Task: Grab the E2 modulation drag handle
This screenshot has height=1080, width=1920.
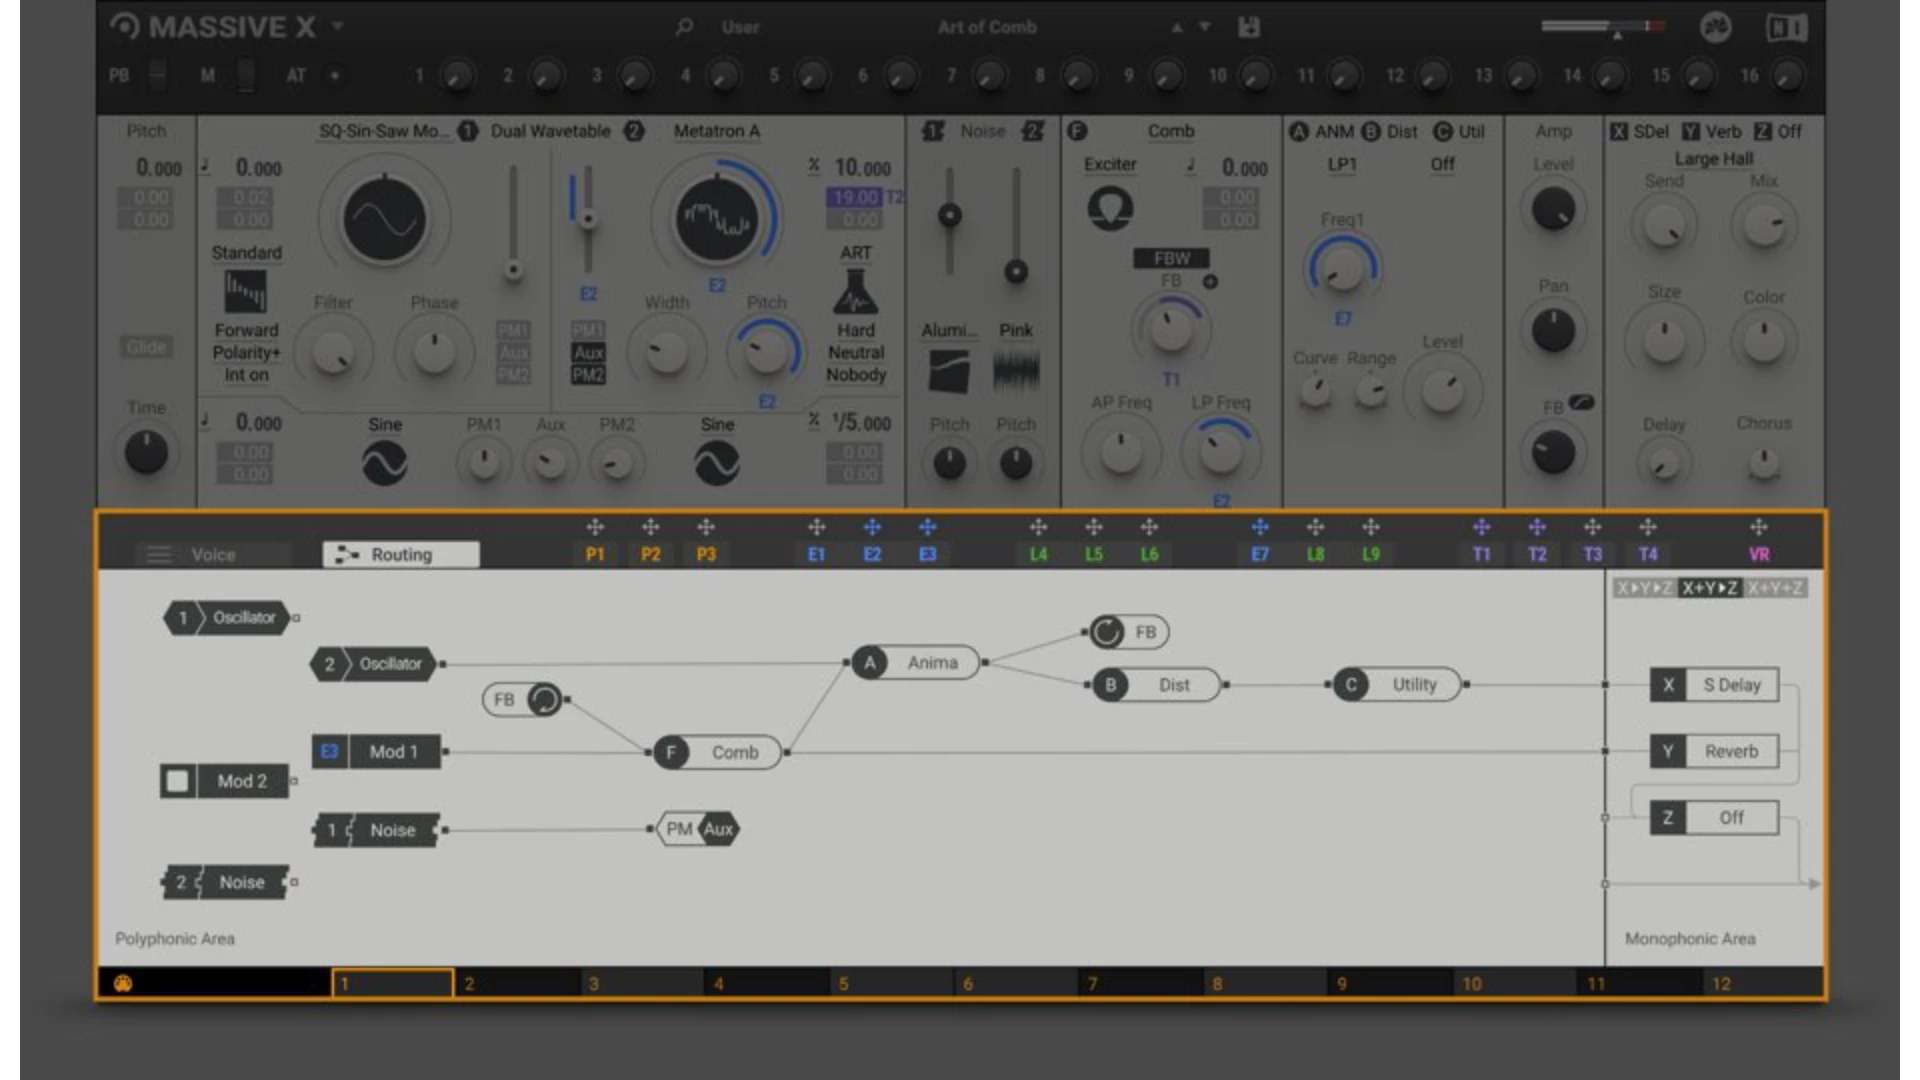Action: click(872, 527)
